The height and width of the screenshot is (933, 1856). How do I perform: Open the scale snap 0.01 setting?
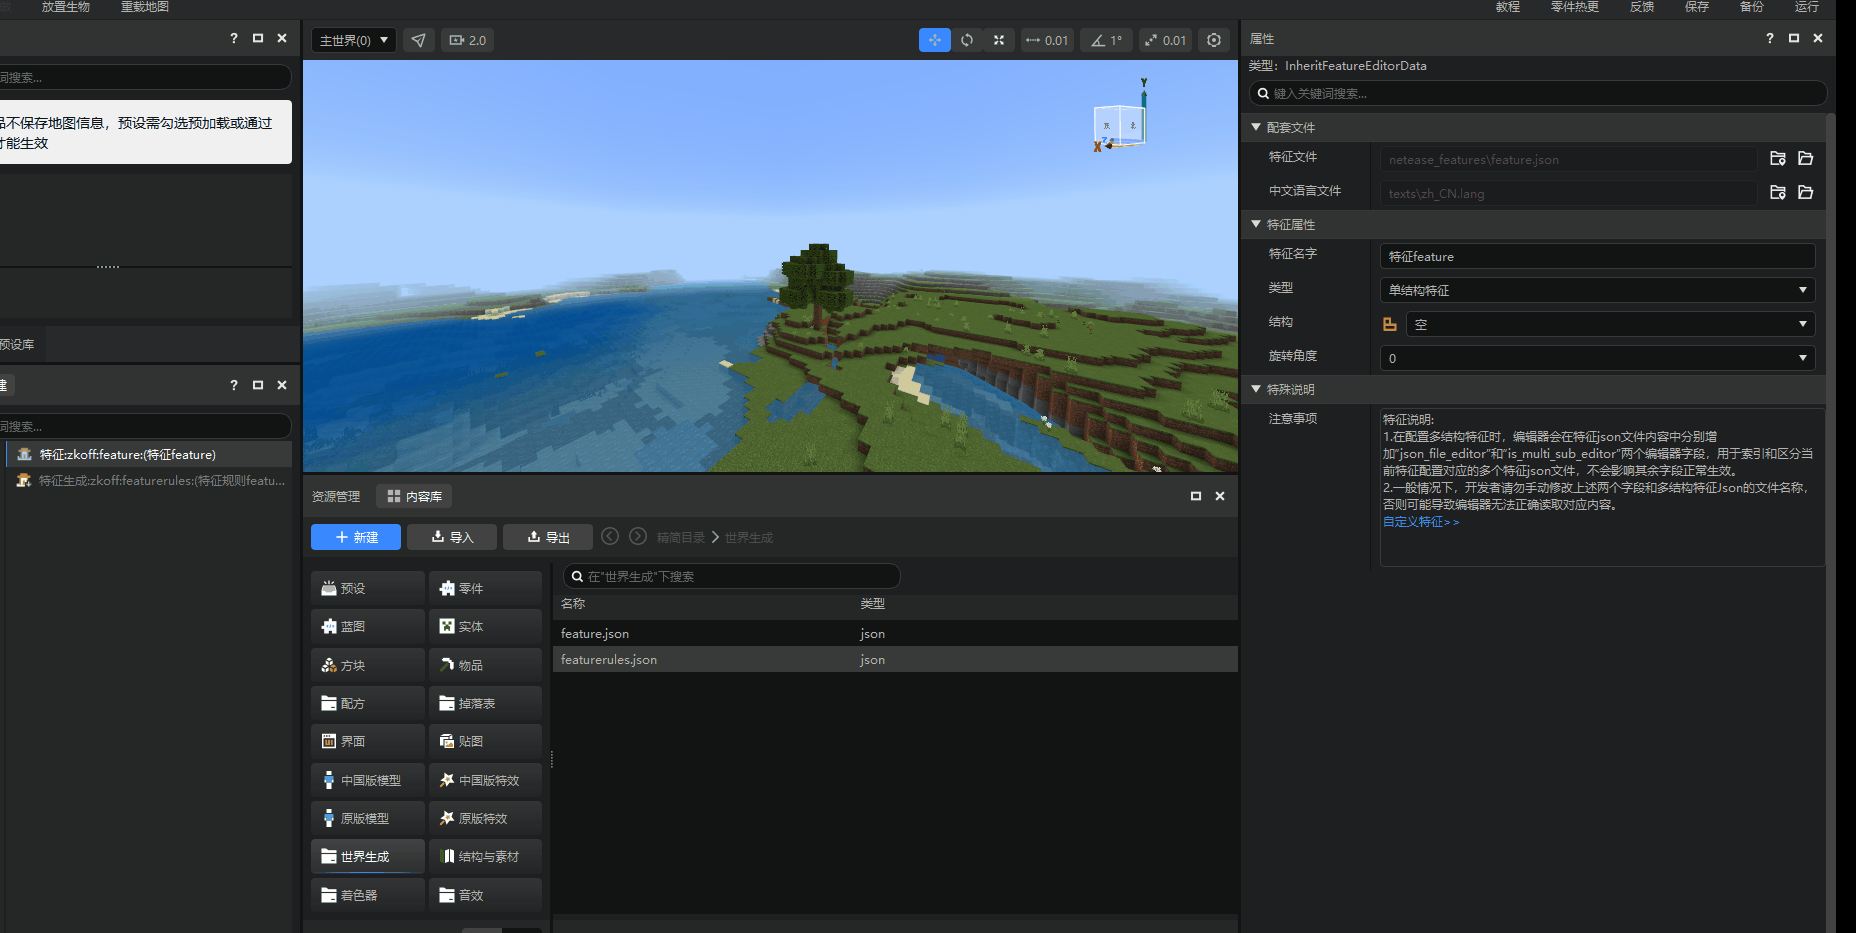(1165, 40)
